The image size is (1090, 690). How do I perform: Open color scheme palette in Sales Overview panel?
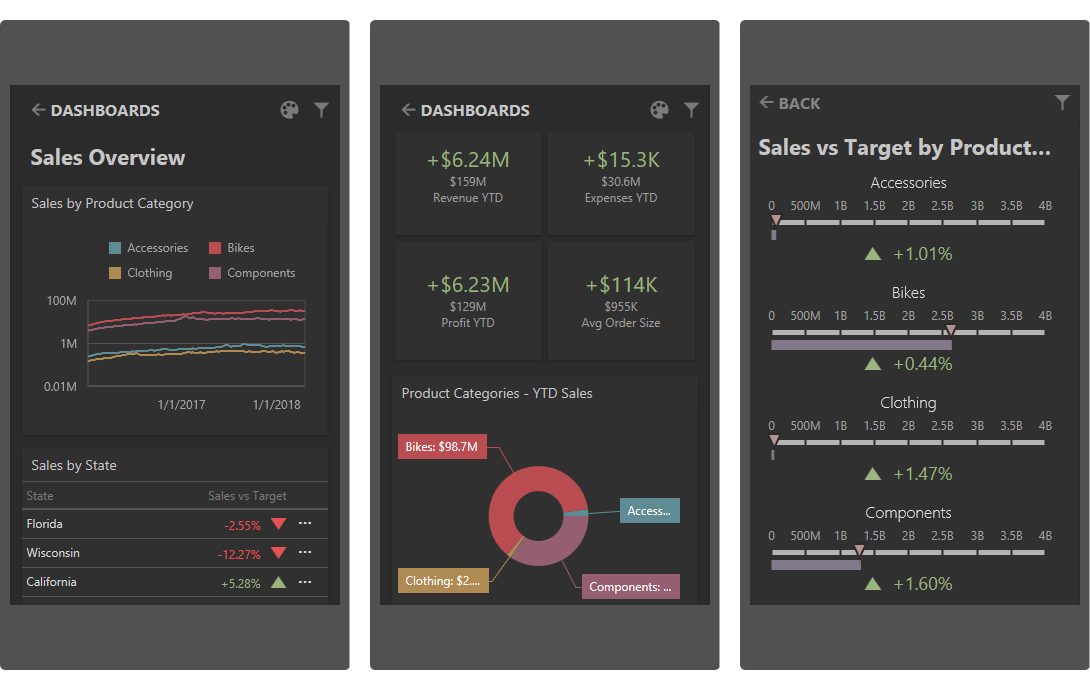click(x=289, y=110)
